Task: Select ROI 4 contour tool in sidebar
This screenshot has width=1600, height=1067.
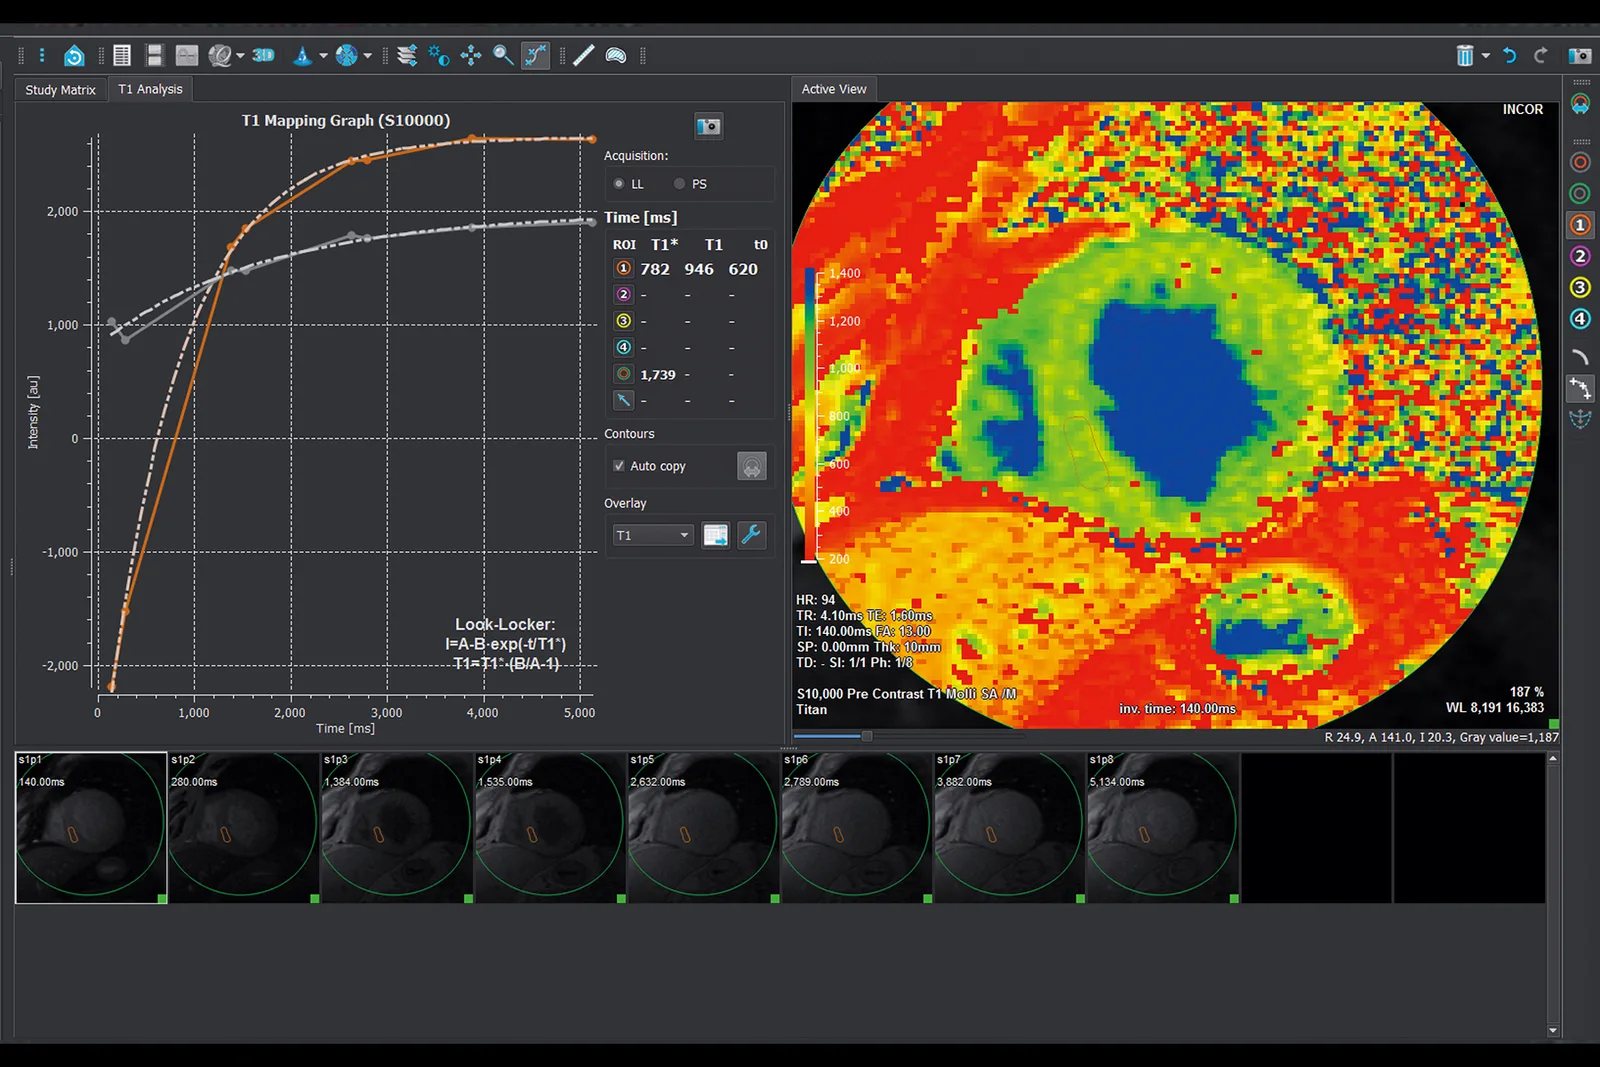Action: (1580, 319)
